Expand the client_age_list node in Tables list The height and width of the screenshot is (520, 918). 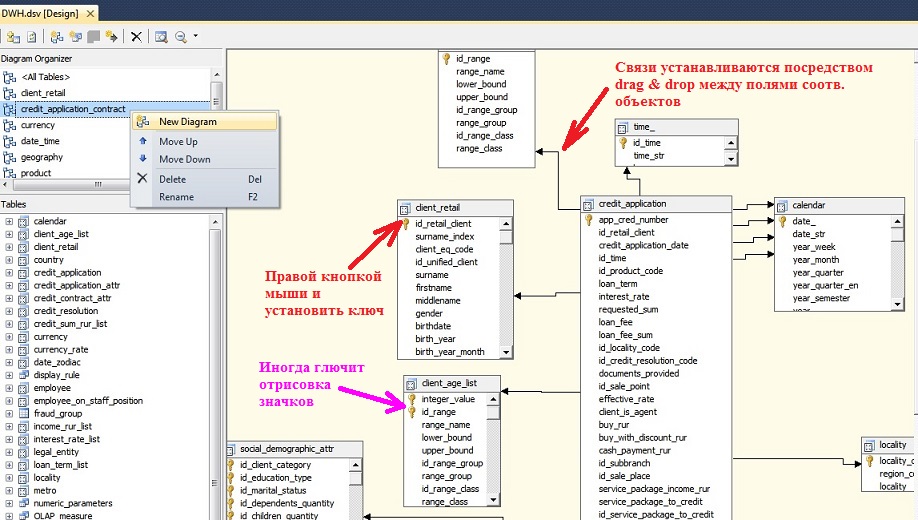coord(9,234)
